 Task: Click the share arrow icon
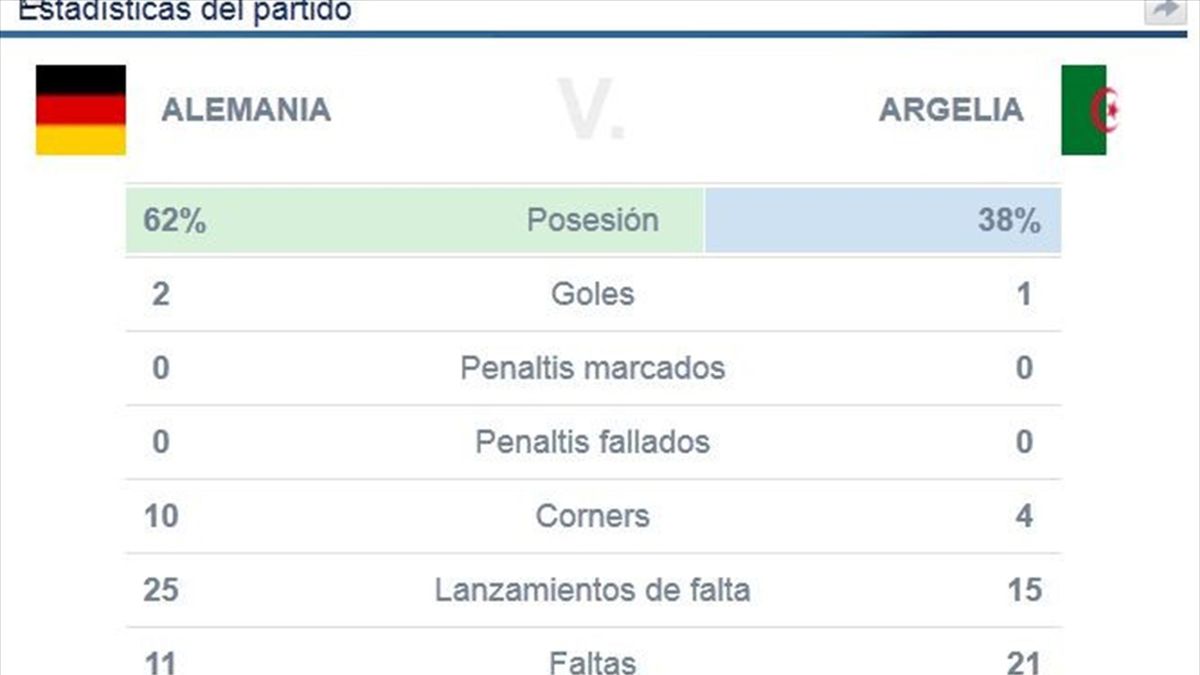coord(1165,10)
